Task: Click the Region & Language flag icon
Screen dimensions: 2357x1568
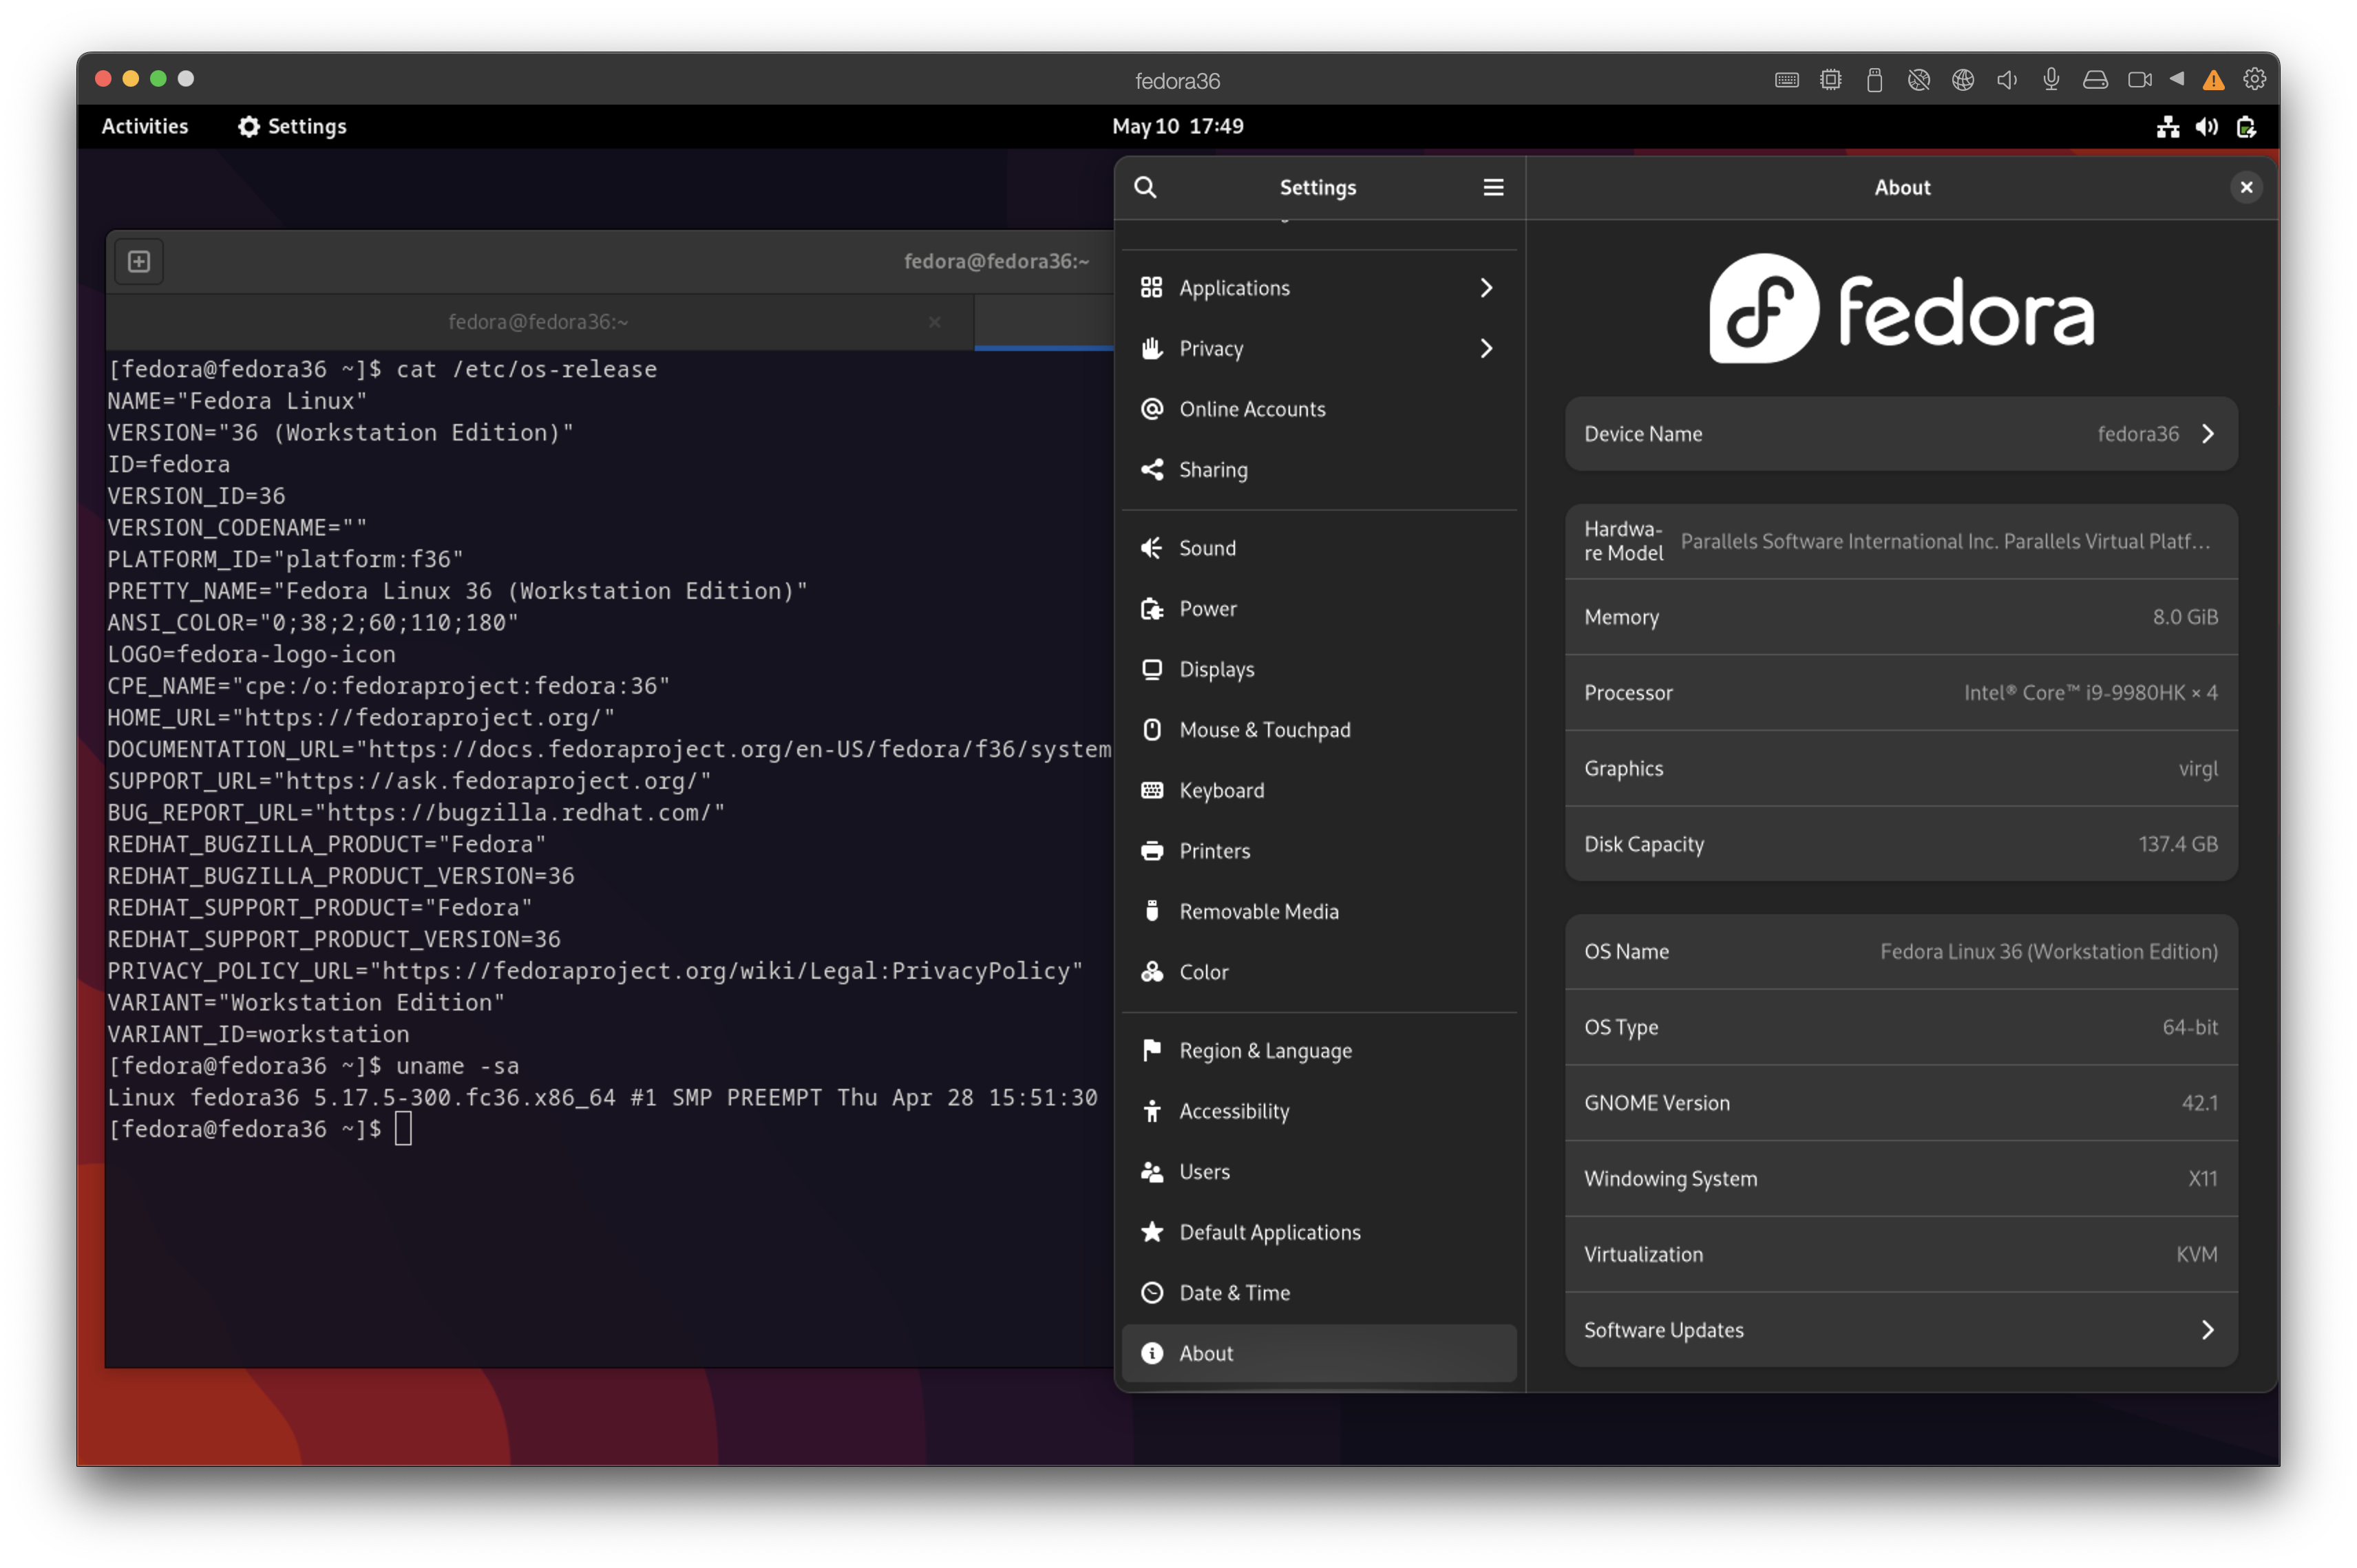Action: click(1151, 1050)
